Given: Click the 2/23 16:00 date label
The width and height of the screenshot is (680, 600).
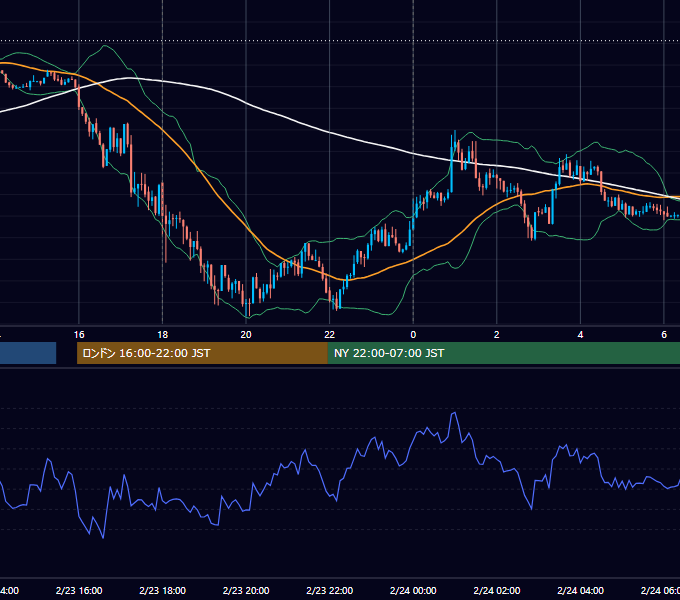Looking at the screenshot, I should 79,590.
